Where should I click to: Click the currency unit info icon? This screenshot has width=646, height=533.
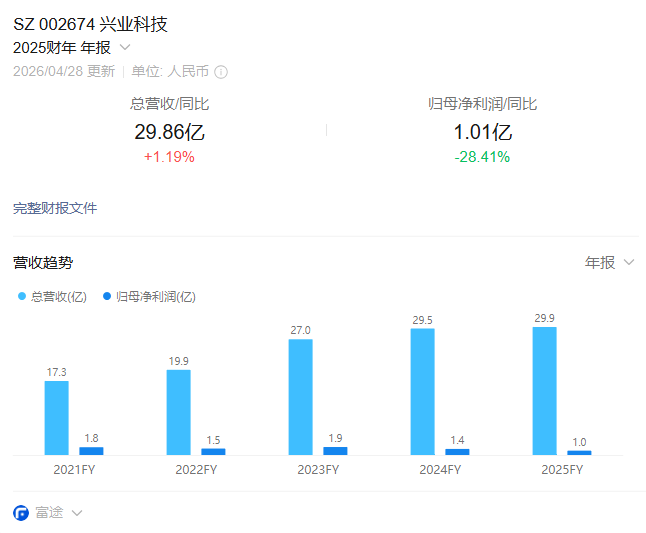click(221, 72)
